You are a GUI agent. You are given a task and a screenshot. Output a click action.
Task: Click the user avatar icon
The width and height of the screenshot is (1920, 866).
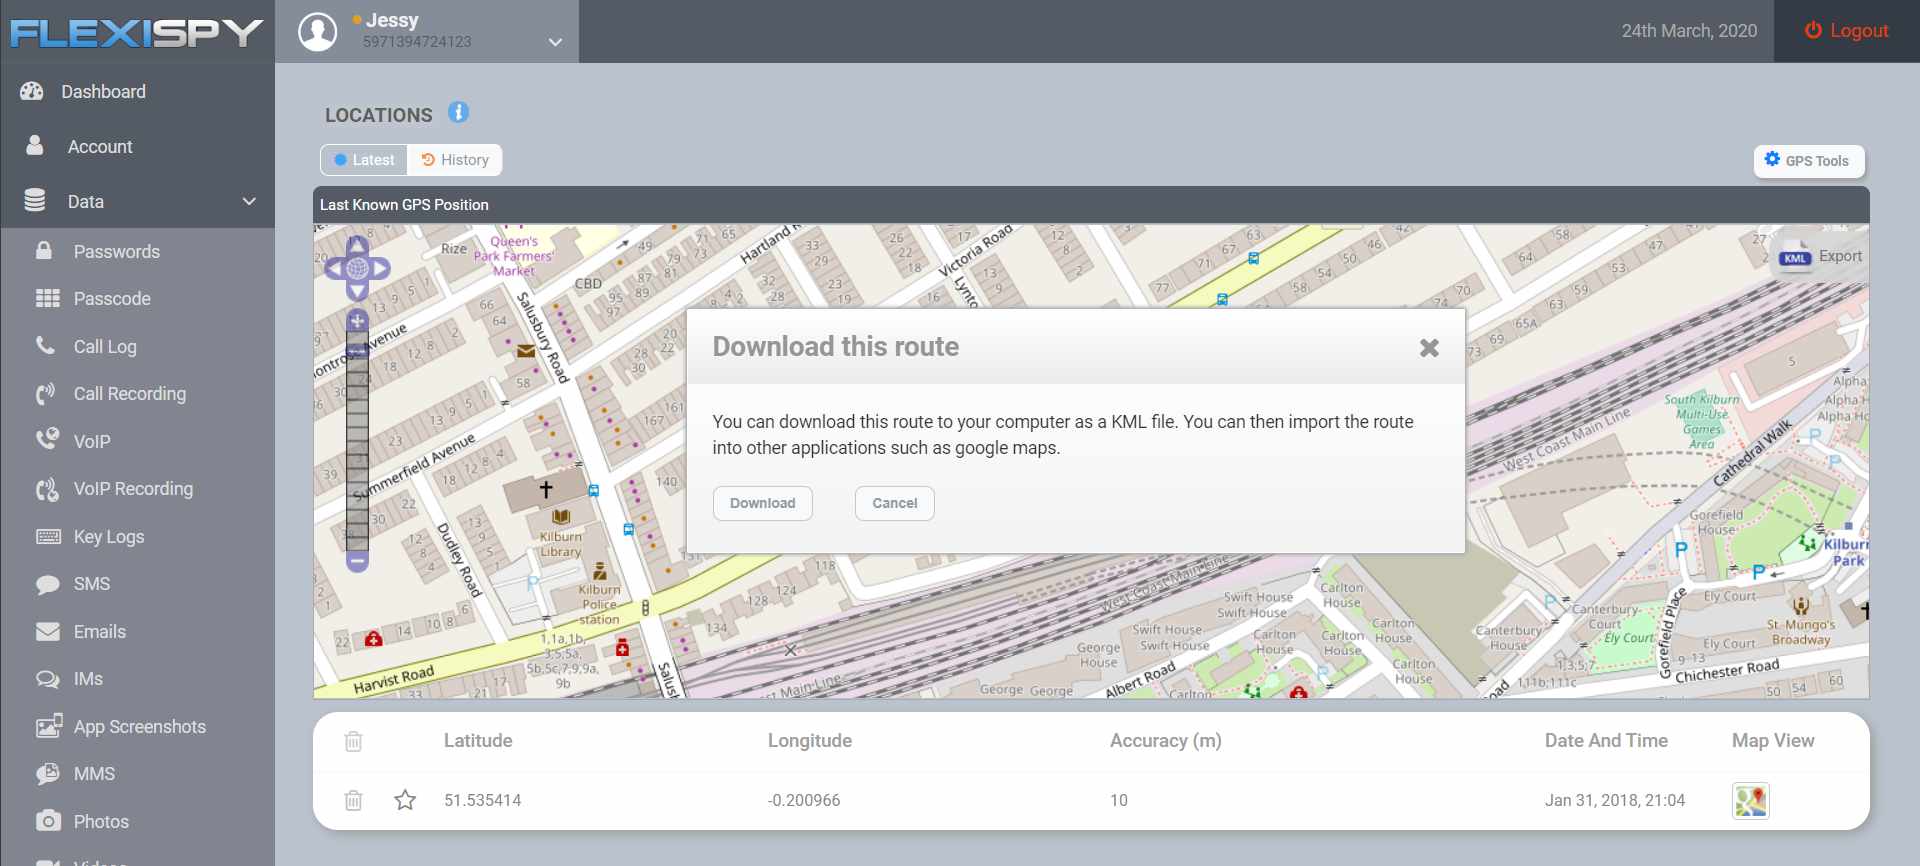click(x=318, y=31)
